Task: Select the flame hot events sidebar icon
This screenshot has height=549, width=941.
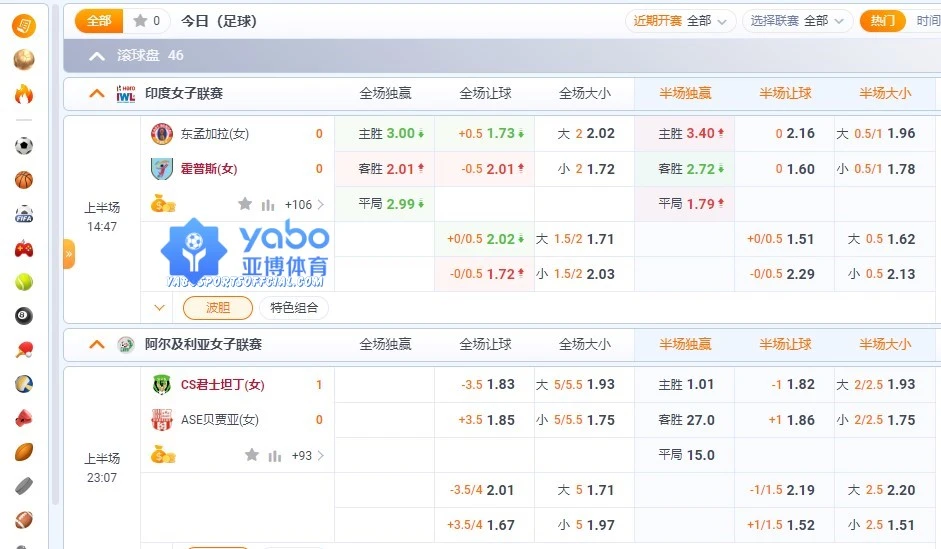Action: point(24,94)
